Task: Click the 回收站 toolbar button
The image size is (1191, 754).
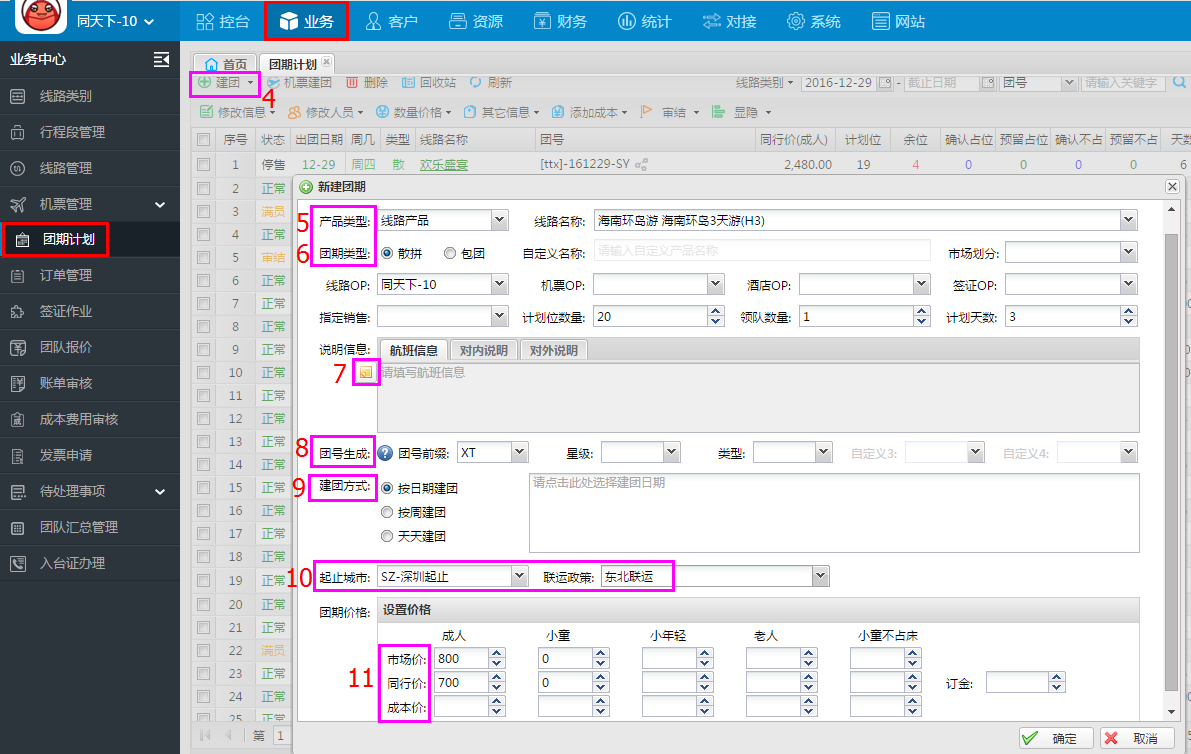Action: coord(429,83)
